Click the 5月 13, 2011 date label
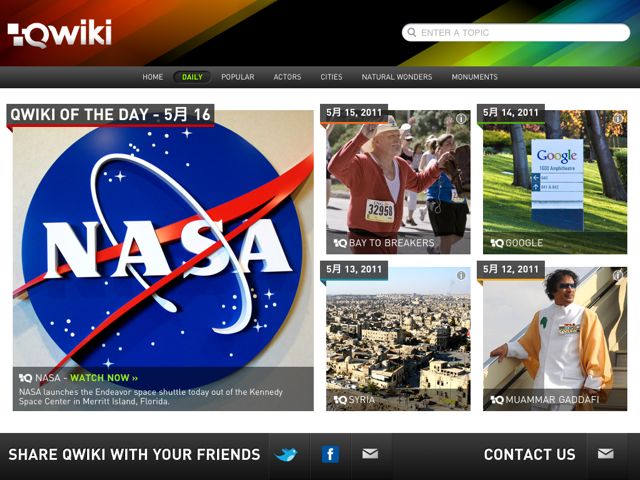 point(354,269)
